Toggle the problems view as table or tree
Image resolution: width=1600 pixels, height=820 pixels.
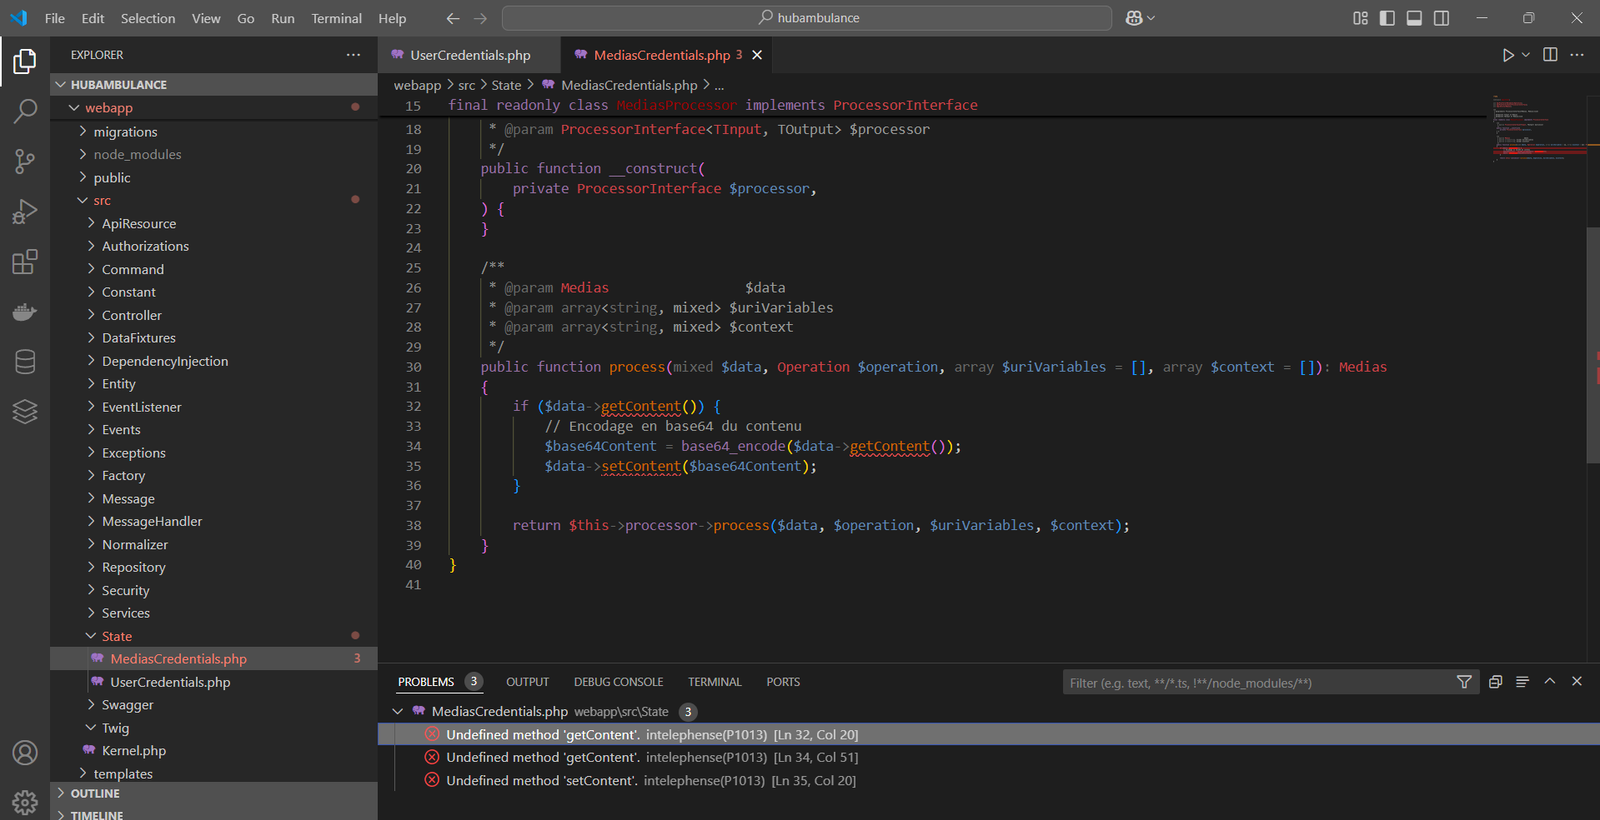point(1522,682)
